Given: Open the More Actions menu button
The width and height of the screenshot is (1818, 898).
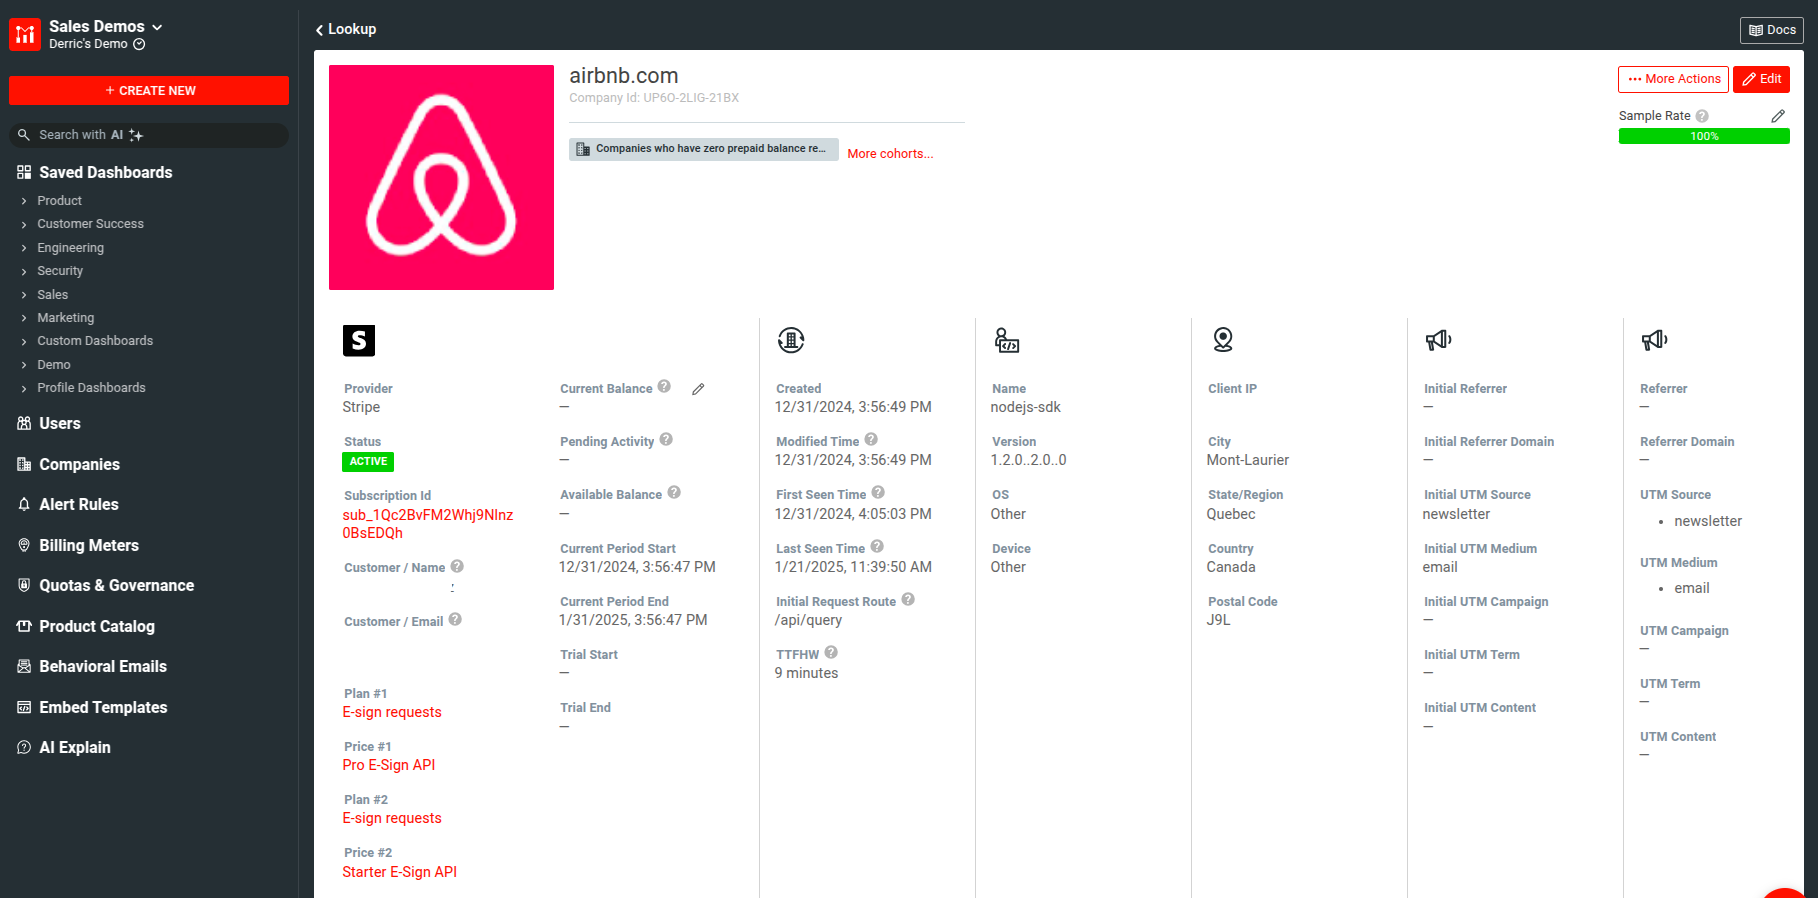Looking at the screenshot, I should [x=1674, y=79].
